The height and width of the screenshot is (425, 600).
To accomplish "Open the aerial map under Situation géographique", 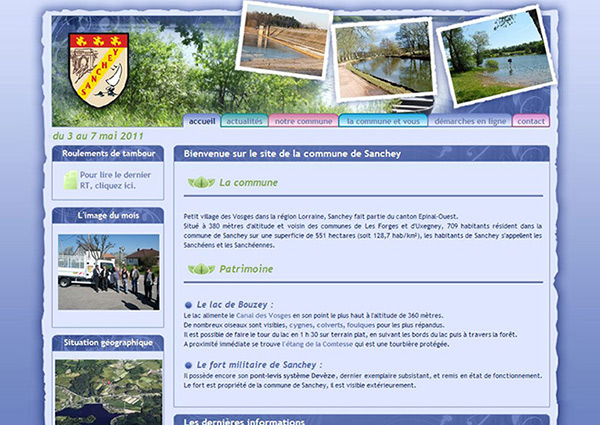I will pos(109,392).
